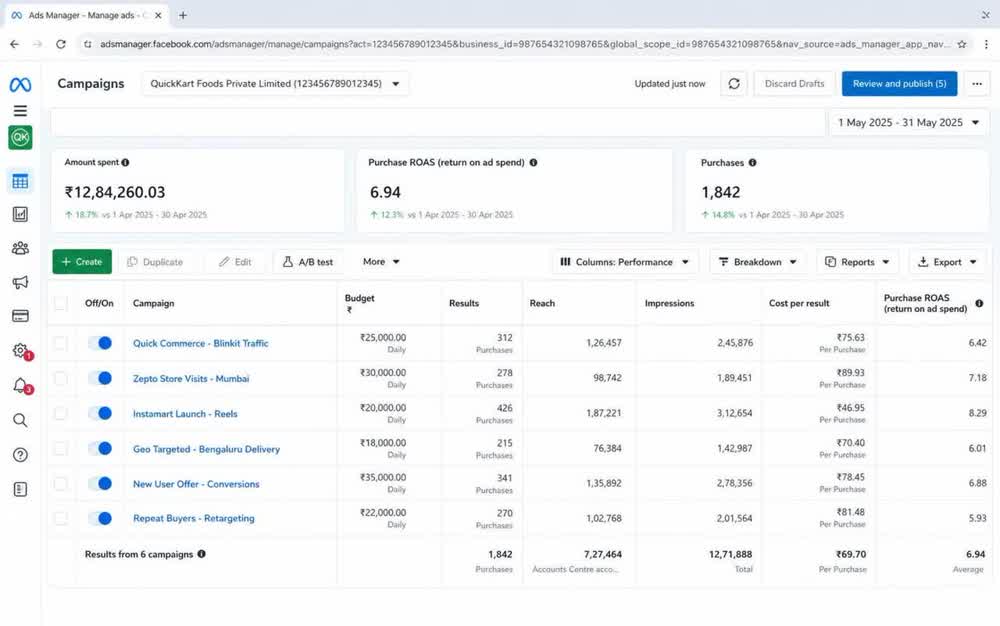Select the Ads Manager browser tab

pos(87,15)
